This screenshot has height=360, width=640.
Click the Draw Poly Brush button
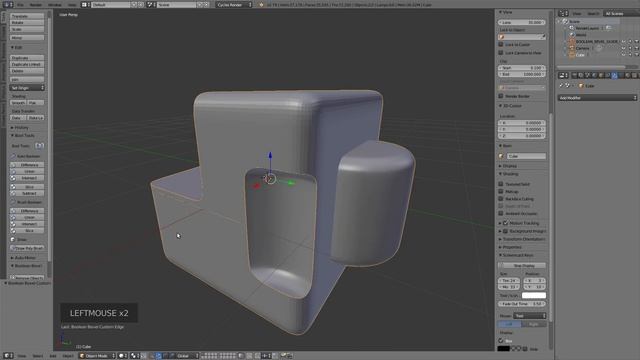pos(27,248)
